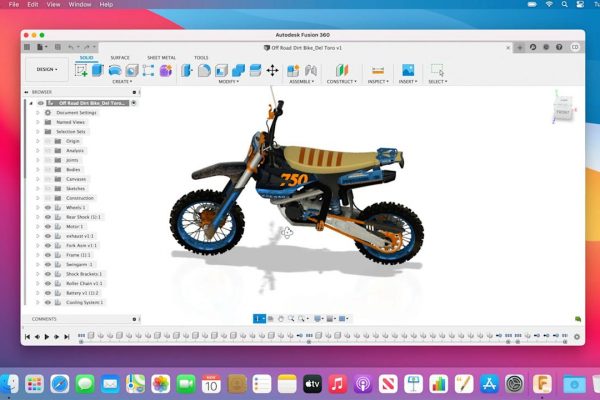The height and width of the screenshot is (400, 600).
Task: Select the Battery v1 (1):2 item
Action: [82, 293]
